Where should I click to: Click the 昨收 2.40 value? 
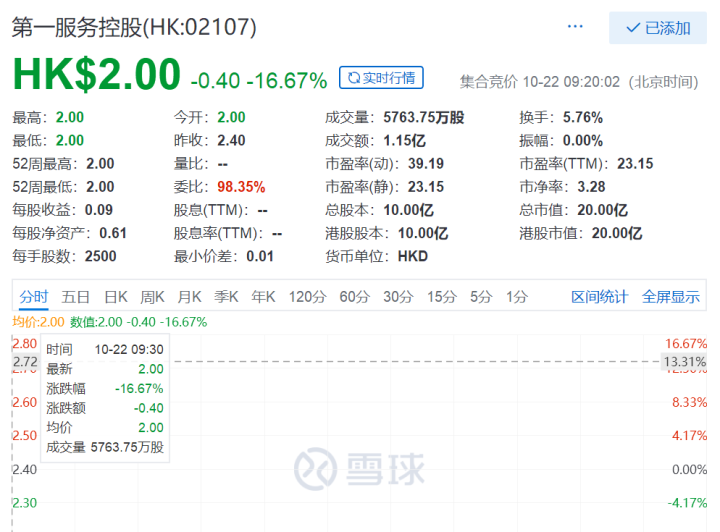(231, 140)
